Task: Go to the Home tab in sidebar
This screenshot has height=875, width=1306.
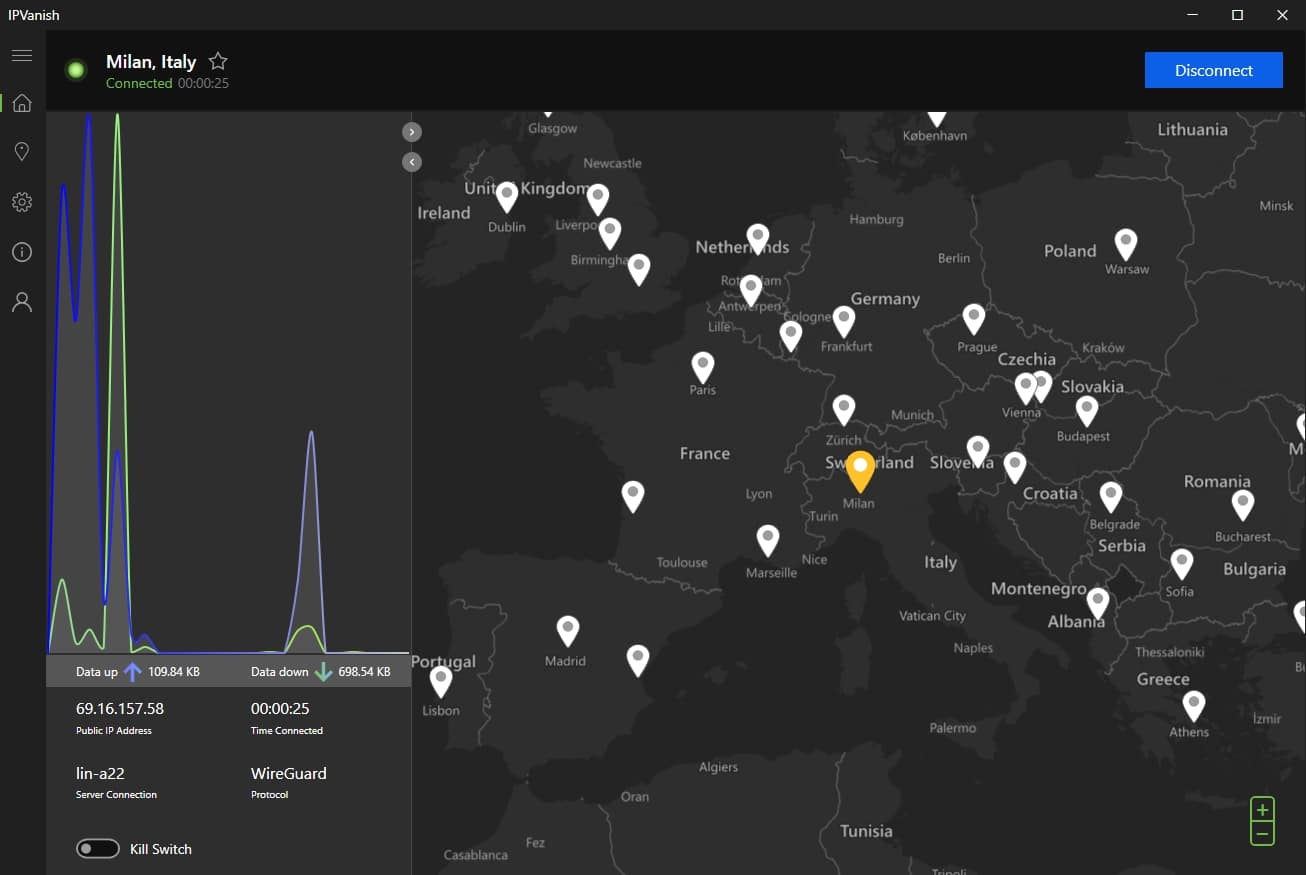Action: [x=22, y=103]
